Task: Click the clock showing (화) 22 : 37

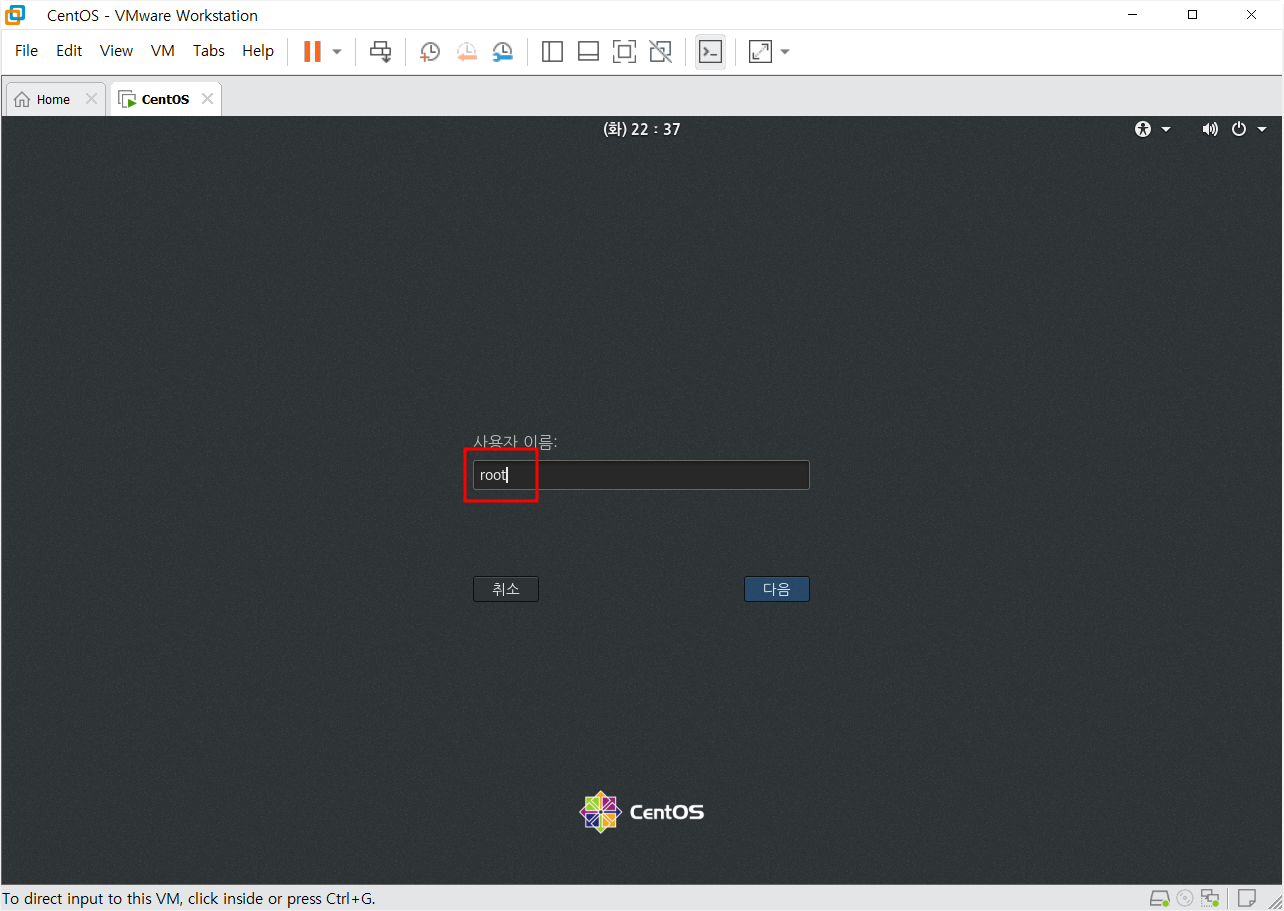Action: click(642, 129)
